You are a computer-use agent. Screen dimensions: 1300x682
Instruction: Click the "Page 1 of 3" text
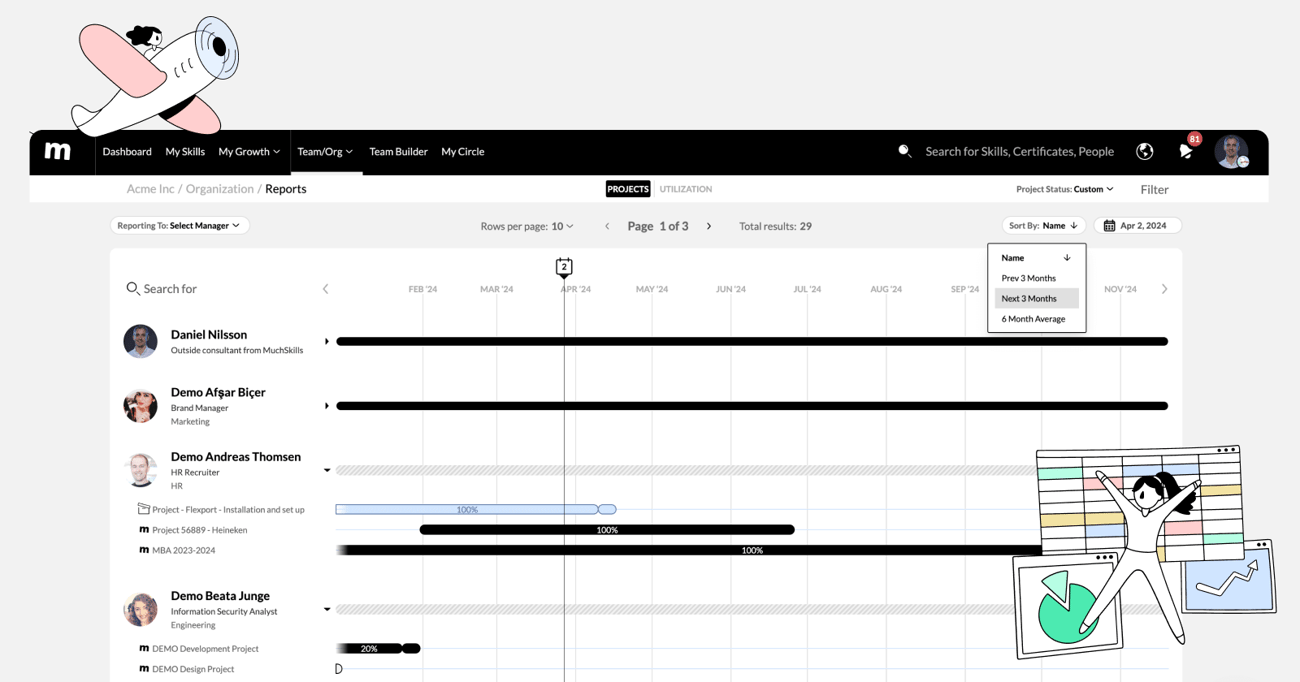(658, 226)
